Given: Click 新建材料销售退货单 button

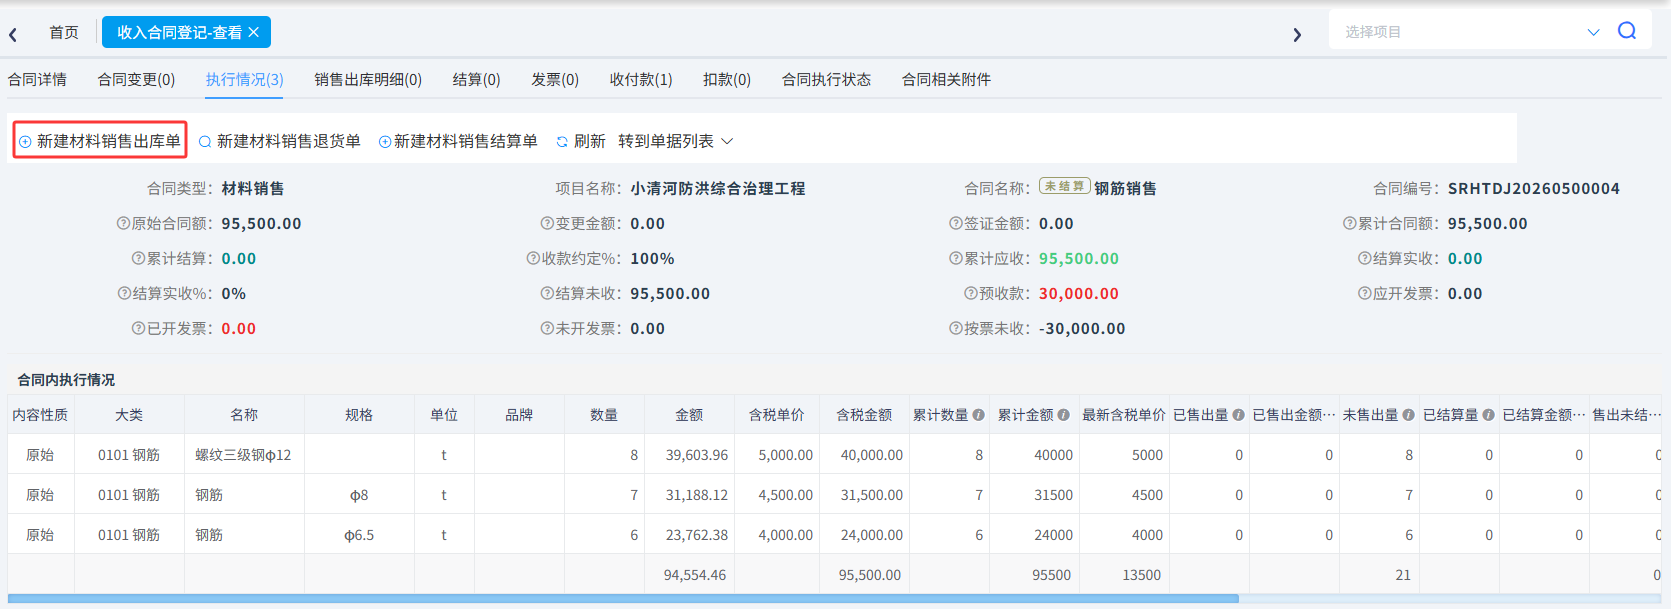Looking at the screenshot, I should click(x=280, y=142).
